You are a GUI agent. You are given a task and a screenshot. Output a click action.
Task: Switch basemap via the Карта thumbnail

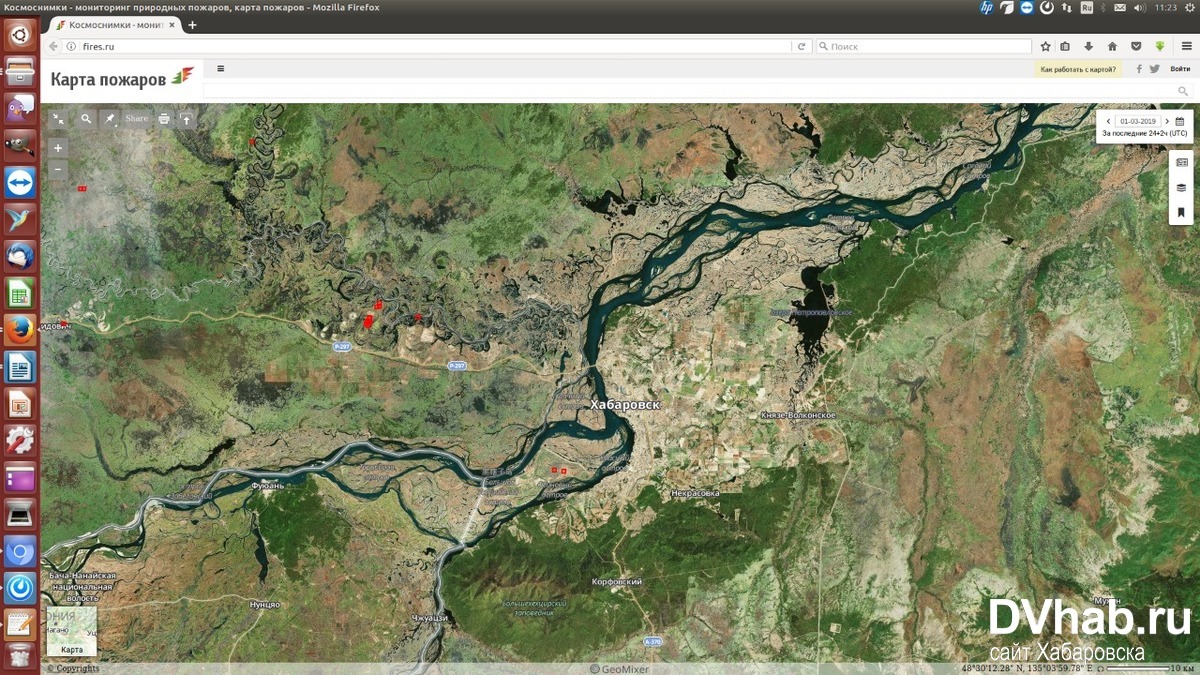coord(72,632)
